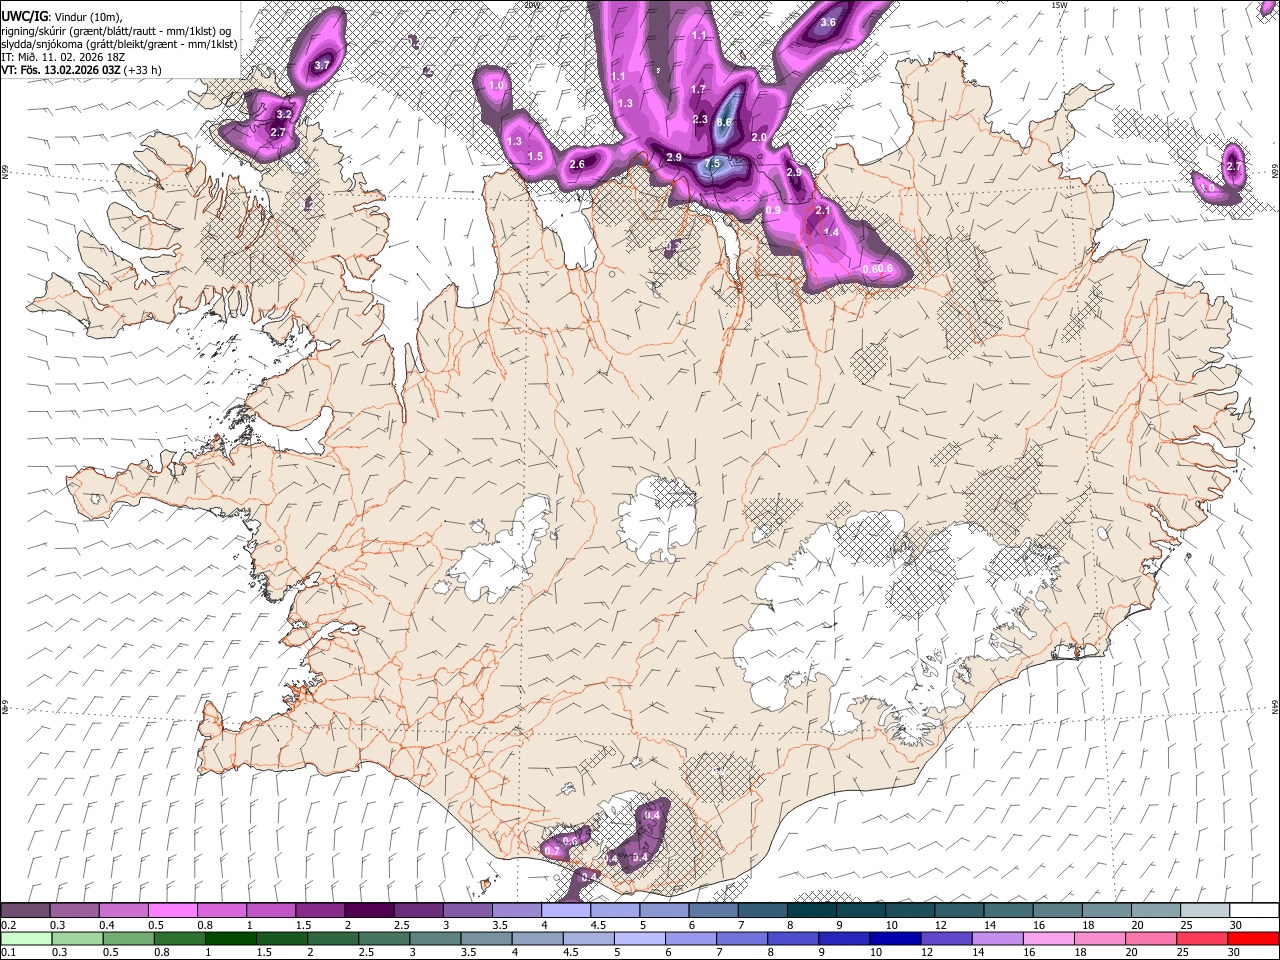Click the 3.6 precipitation value label
1280x960 pixels.
click(x=828, y=22)
